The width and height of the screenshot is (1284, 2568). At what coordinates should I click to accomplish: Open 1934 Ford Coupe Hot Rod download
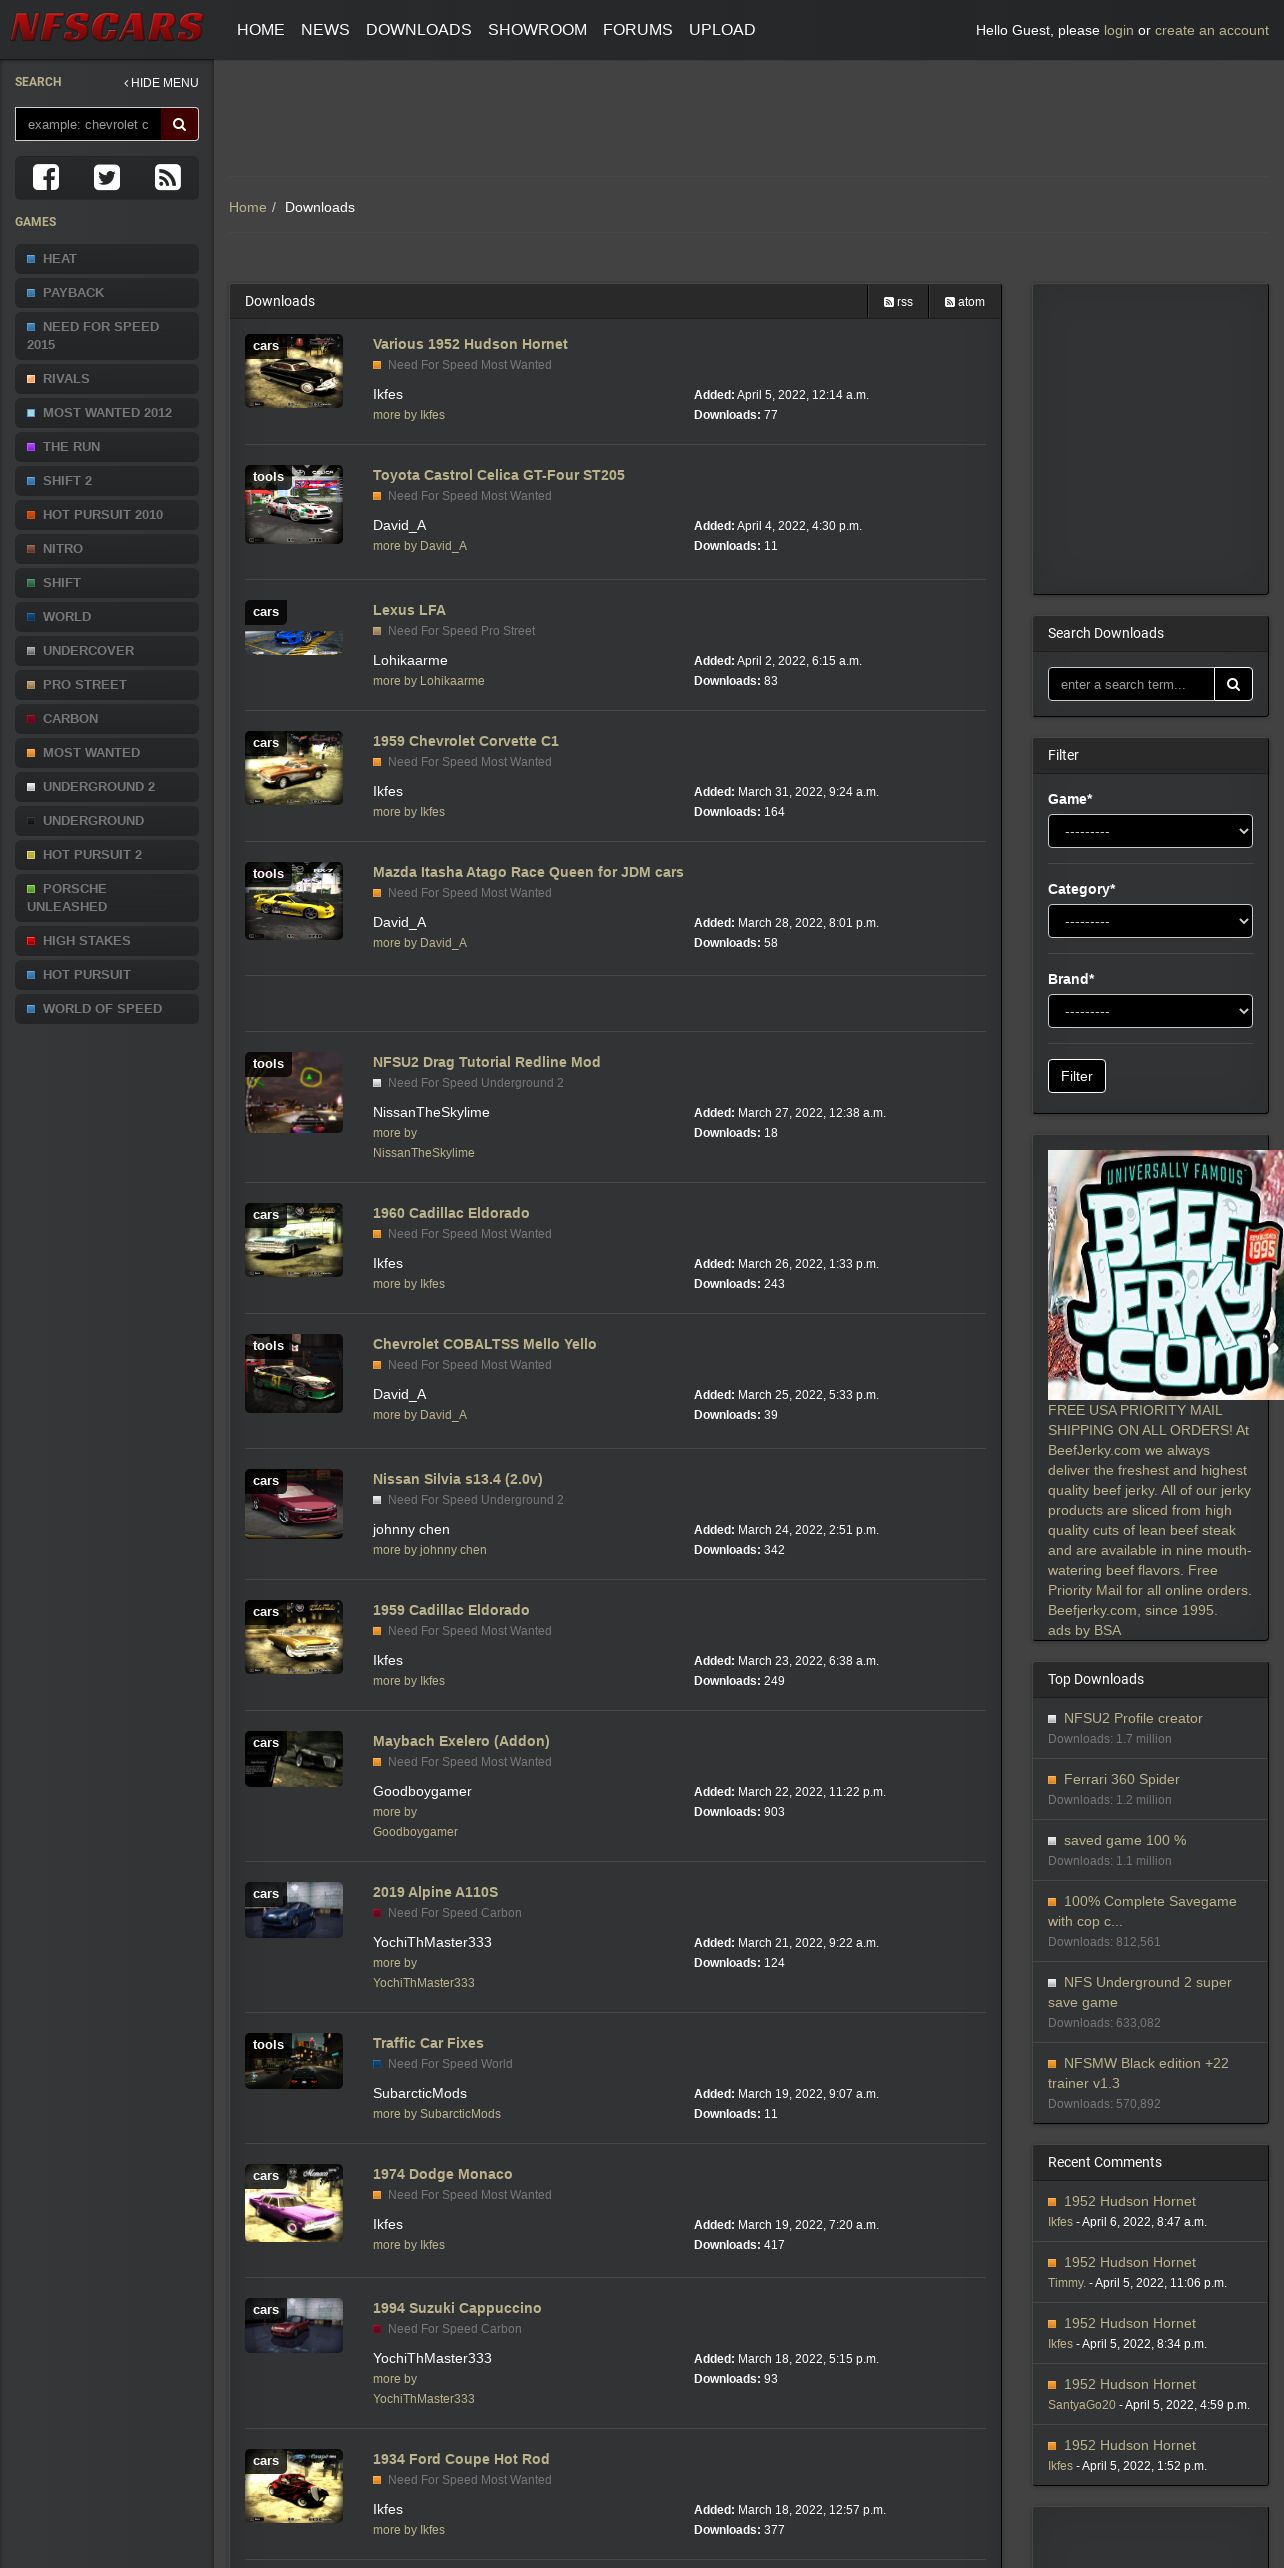point(461,2459)
